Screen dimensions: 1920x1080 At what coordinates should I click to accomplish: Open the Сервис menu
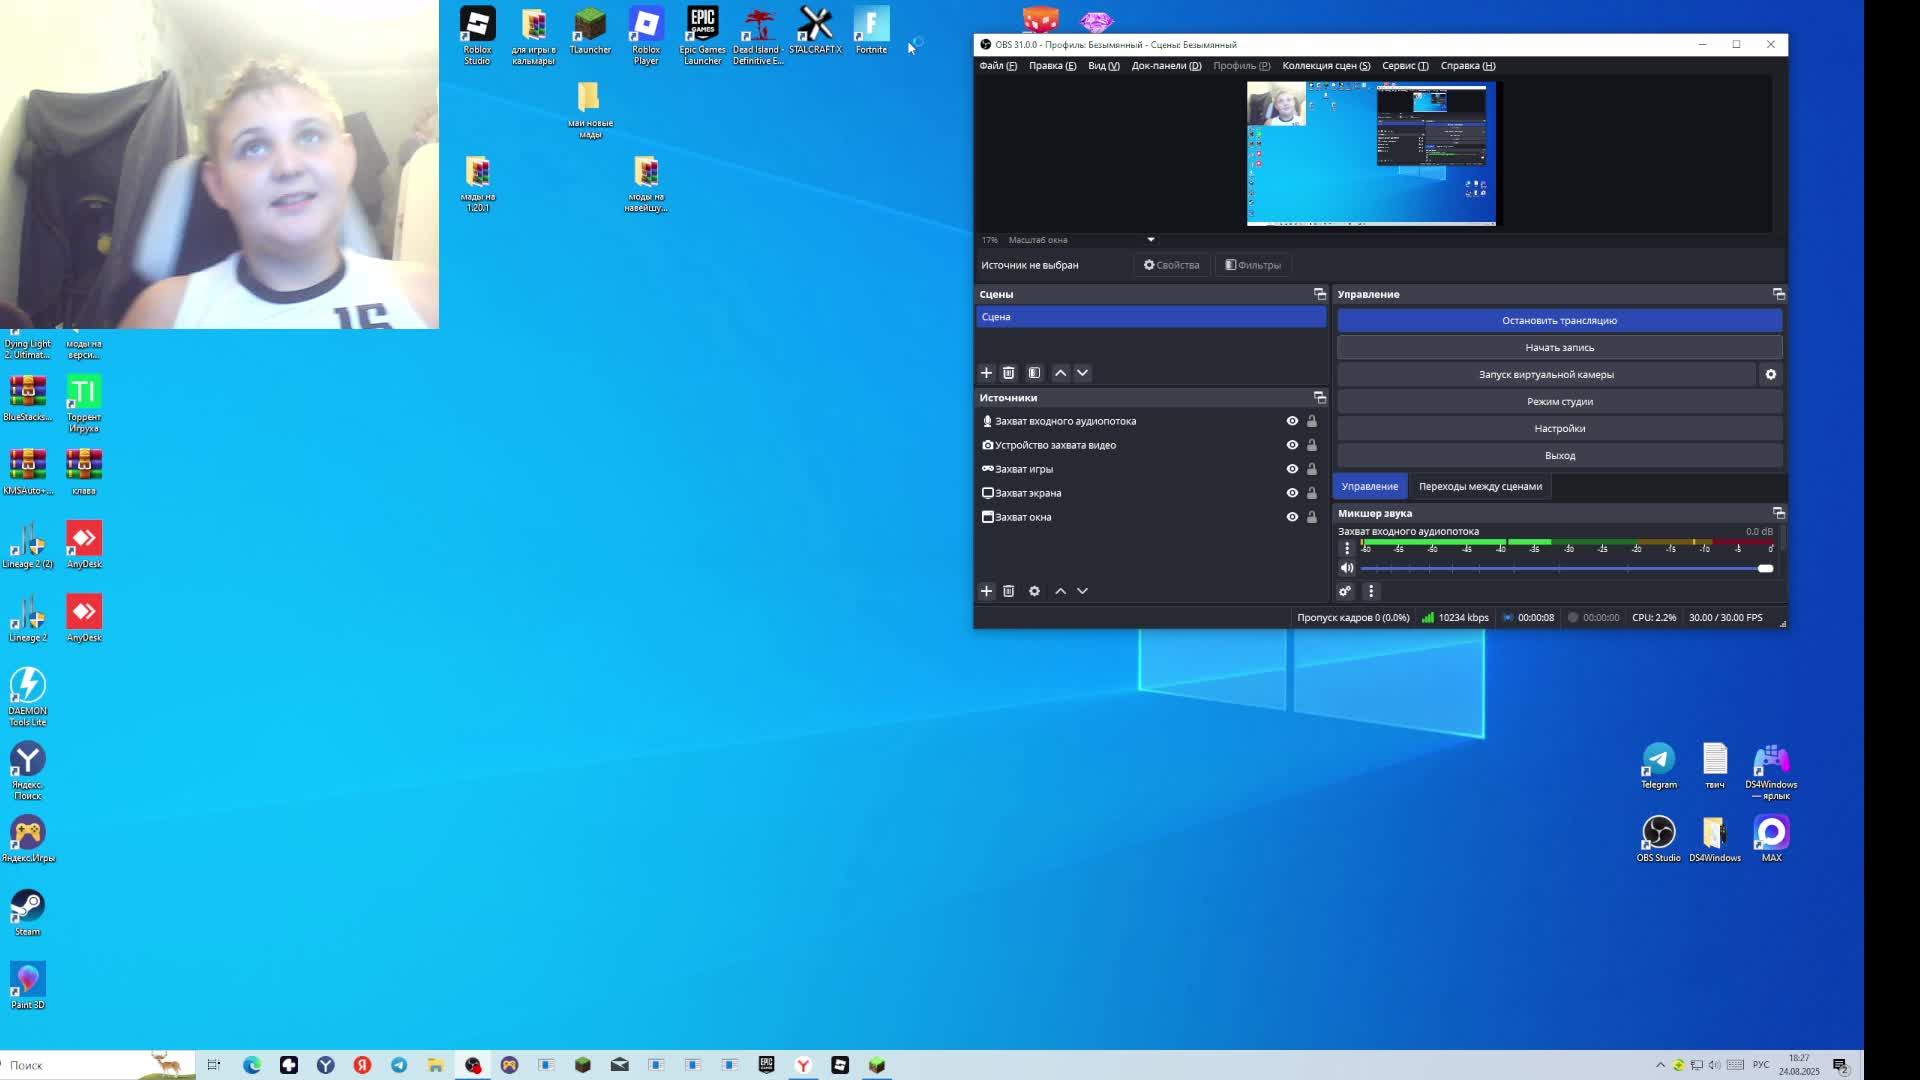(x=1404, y=66)
